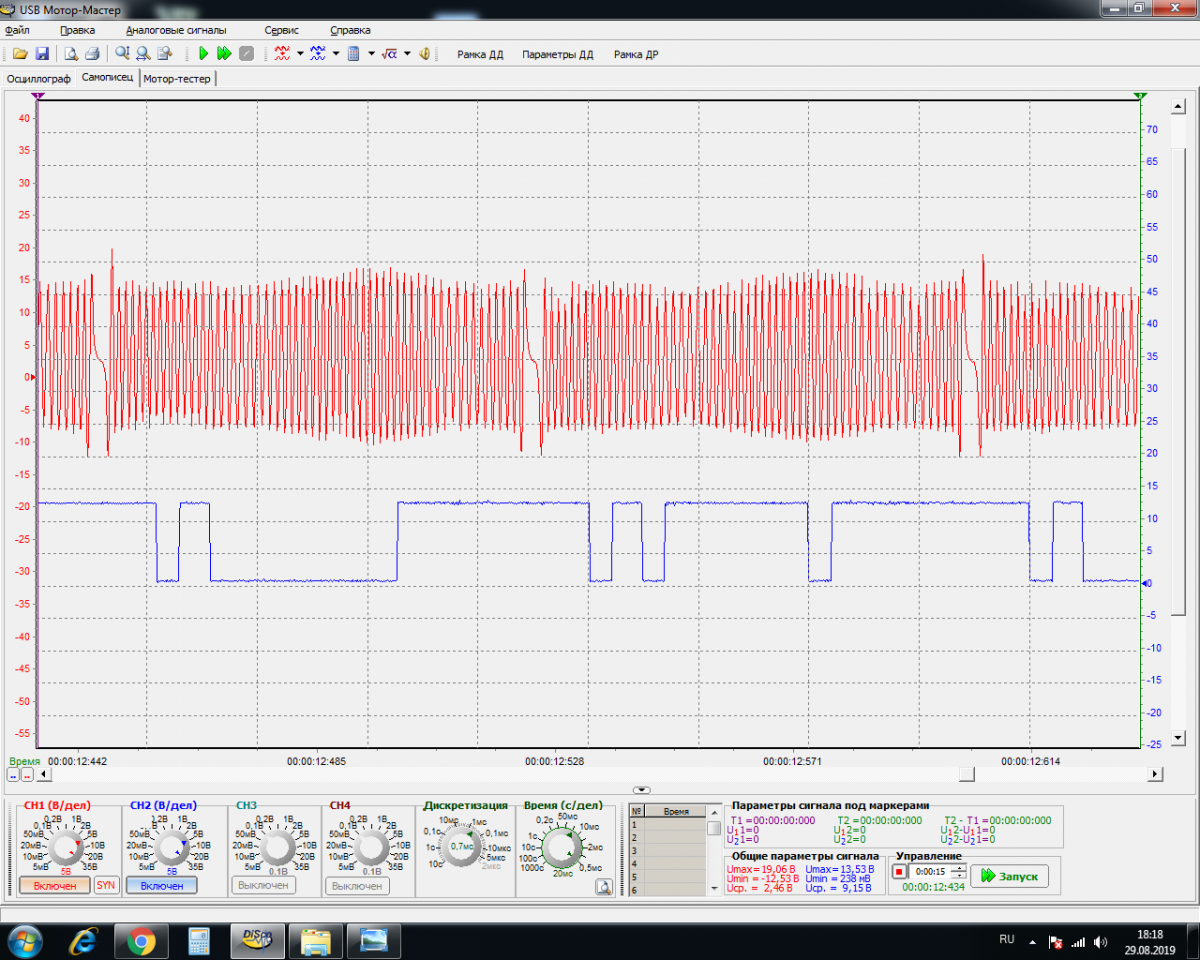This screenshot has width=1200, height=960.
Task: Click the 'Параметры ДД' toolbar button
Action: 557,55
